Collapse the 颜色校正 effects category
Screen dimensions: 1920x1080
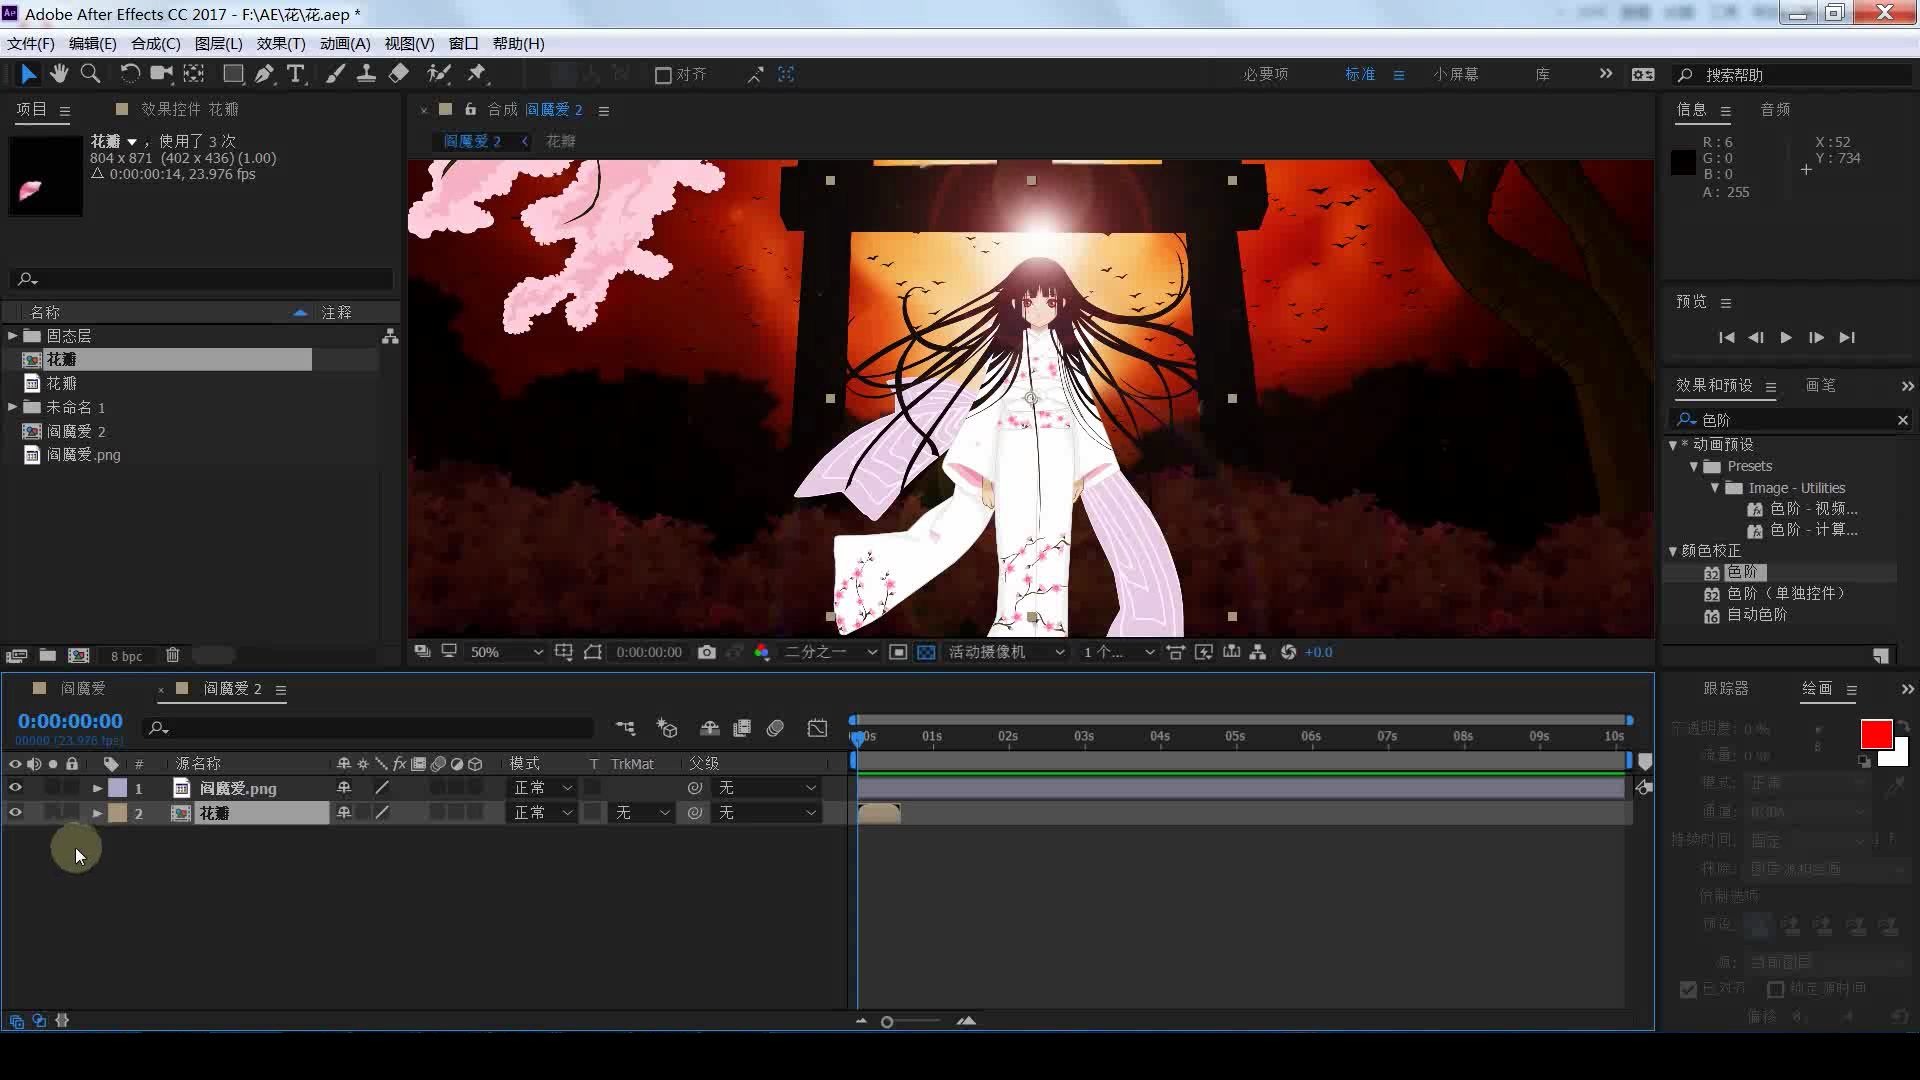[x=1672, y=551]
